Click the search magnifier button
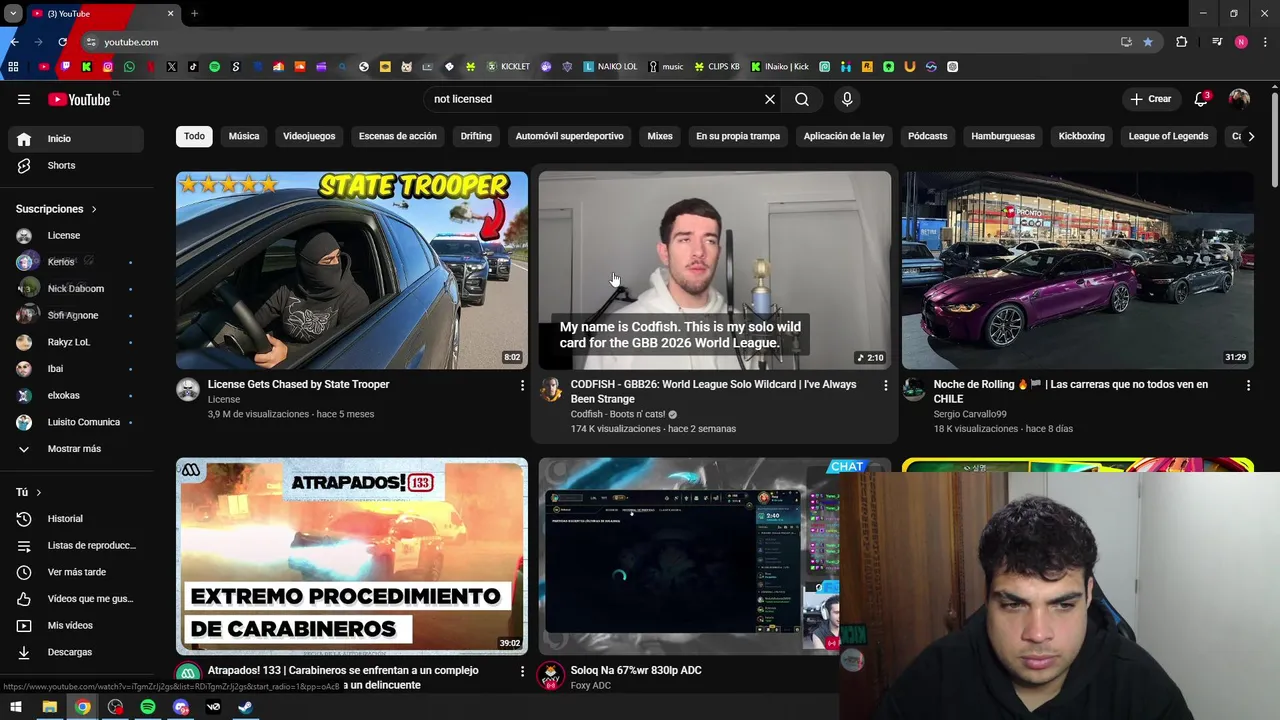 coord(802,99)
